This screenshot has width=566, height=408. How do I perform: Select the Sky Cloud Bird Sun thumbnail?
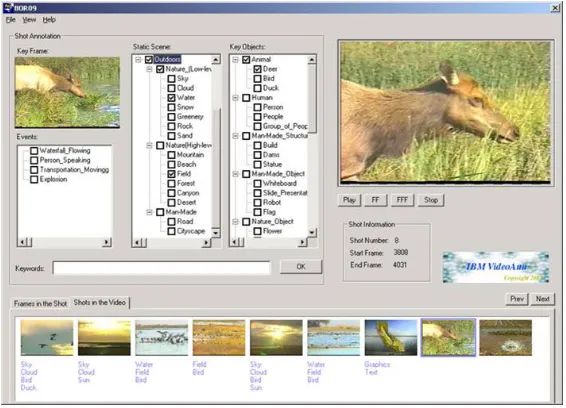tap(277, 338)
